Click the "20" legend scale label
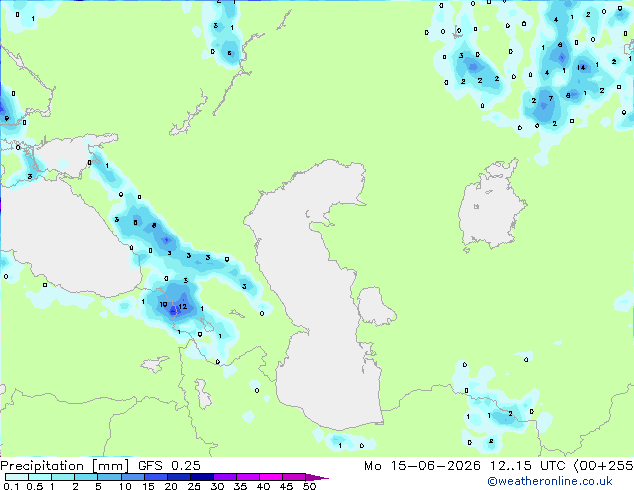This screenshot has height=490, width=634. click(x=171, y=486)
